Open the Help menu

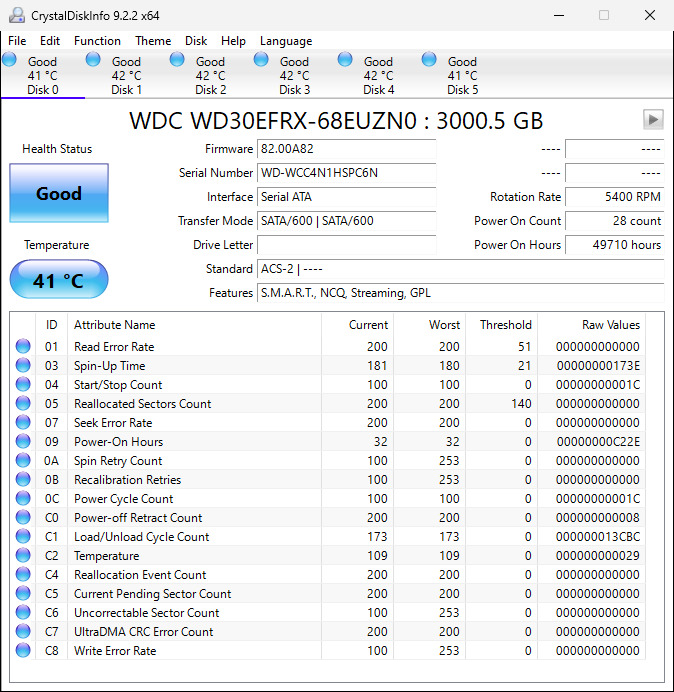(x=233, y=41)
